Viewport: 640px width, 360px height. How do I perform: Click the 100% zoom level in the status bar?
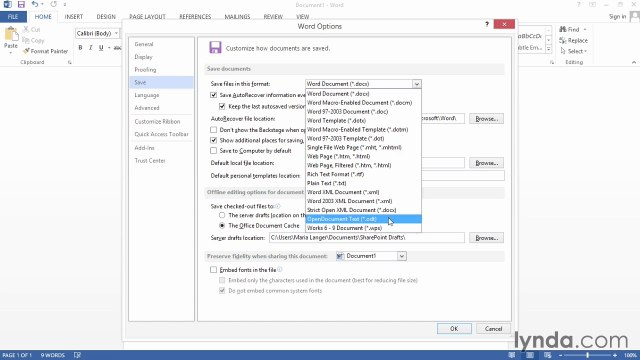coord(630,356)
